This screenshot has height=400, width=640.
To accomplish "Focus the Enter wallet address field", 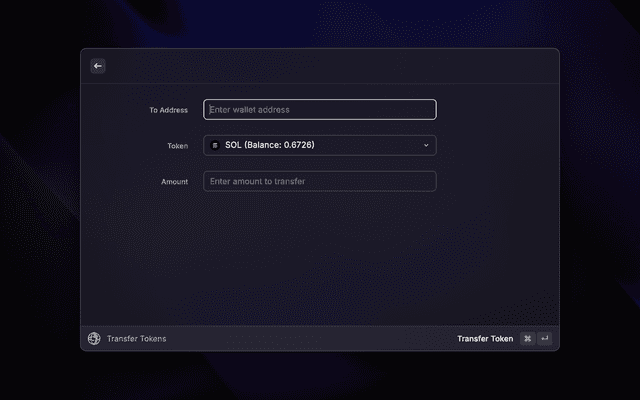I will (x=320, y=110).
